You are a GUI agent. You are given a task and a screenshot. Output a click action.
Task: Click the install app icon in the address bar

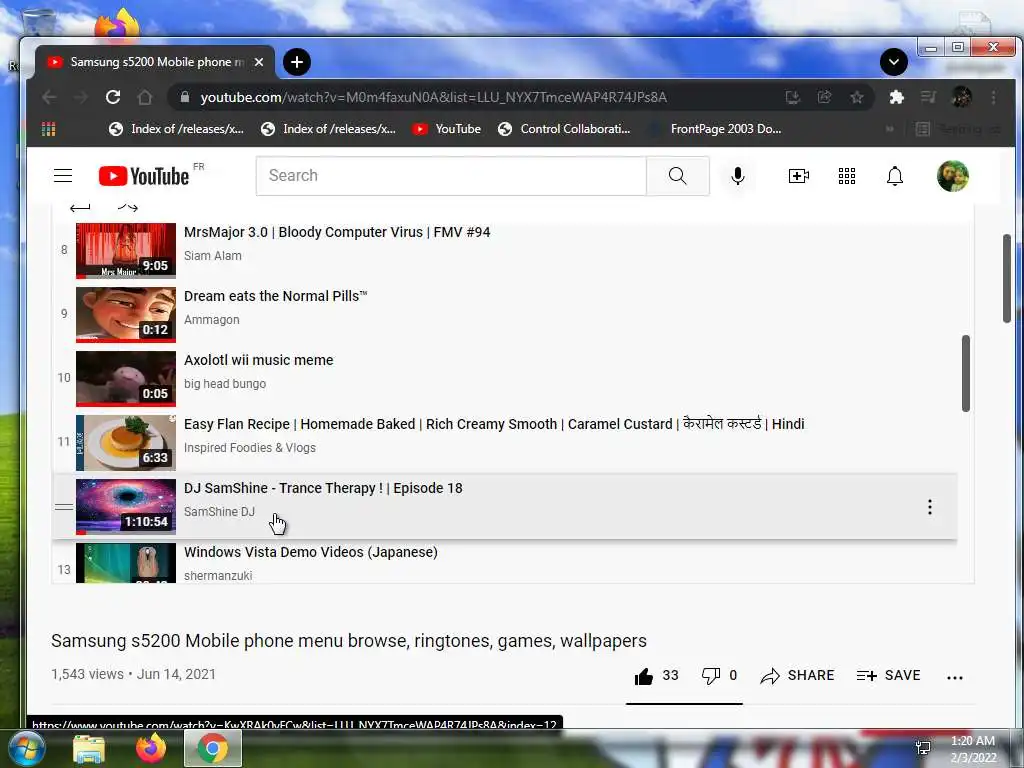point(793,97)
